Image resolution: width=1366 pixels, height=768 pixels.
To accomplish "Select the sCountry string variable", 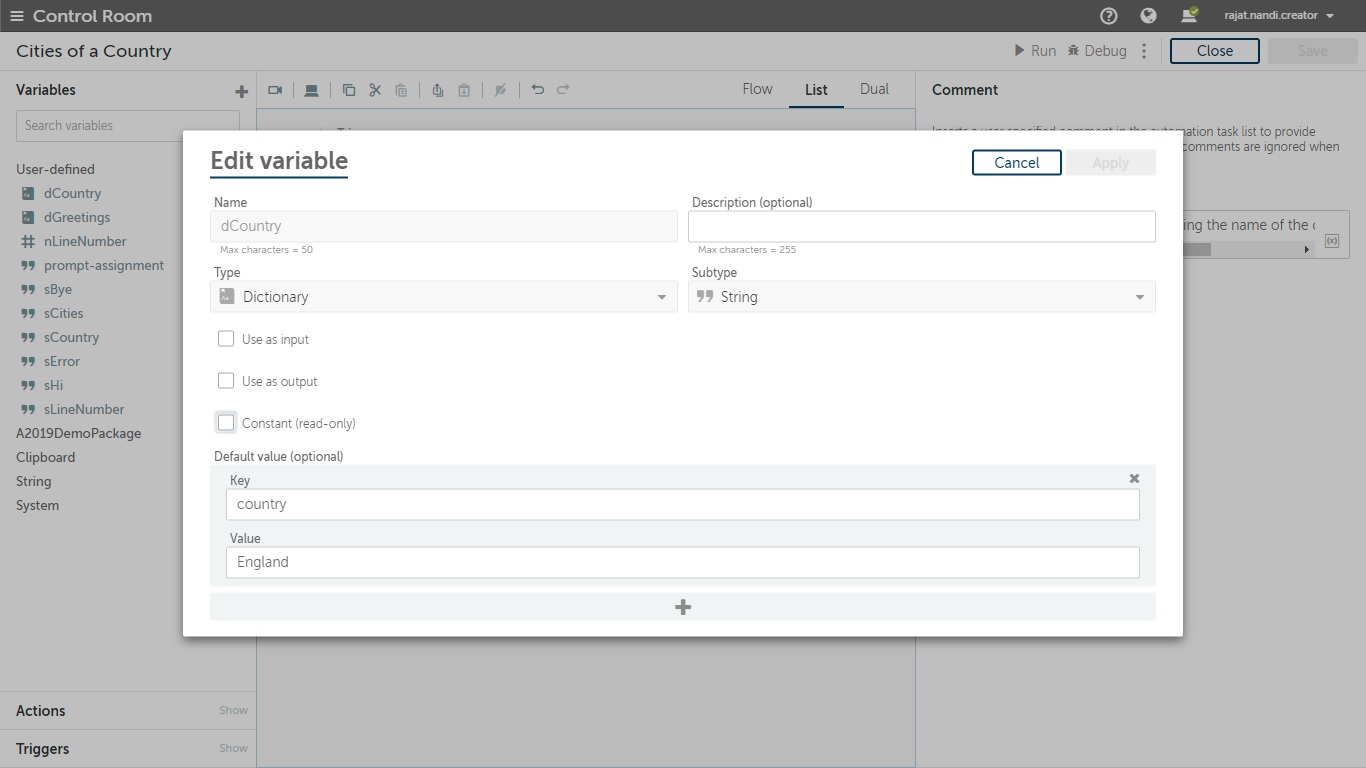I will [71, 337].
